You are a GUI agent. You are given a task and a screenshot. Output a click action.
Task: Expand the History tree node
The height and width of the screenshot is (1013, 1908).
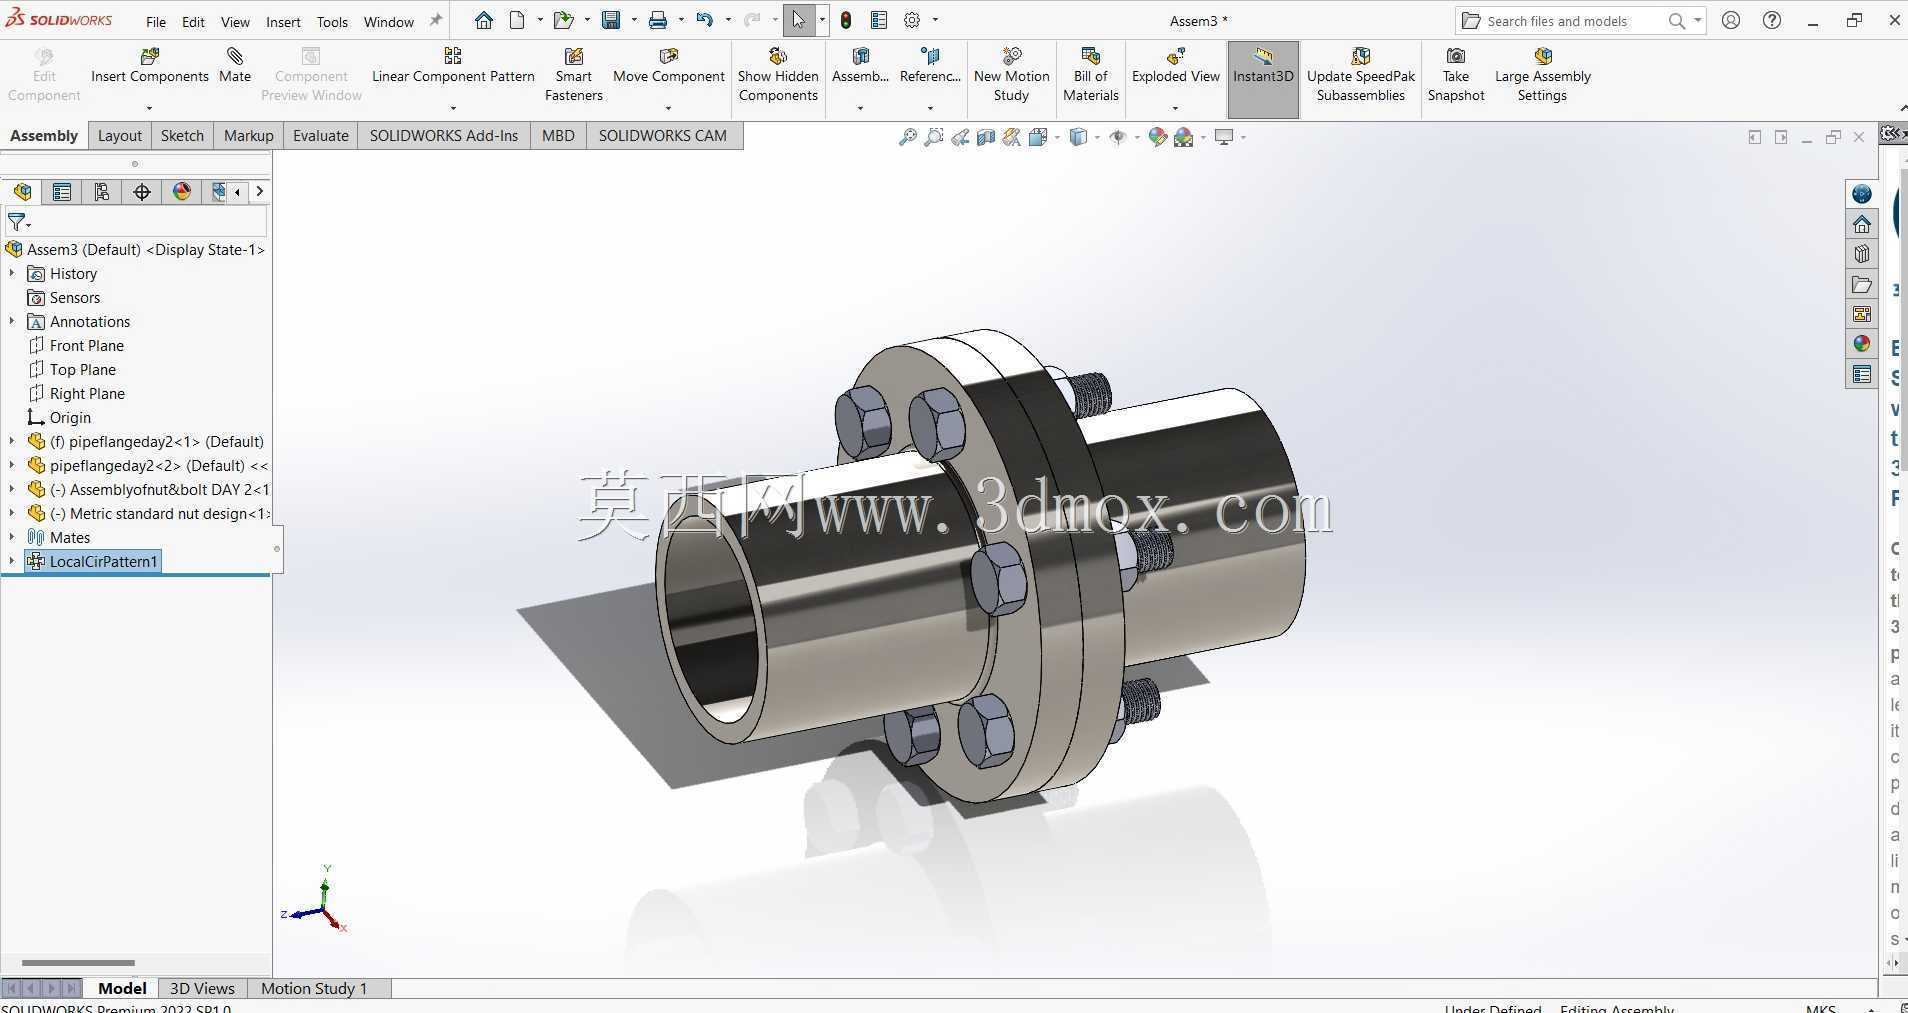pos(12,273)
